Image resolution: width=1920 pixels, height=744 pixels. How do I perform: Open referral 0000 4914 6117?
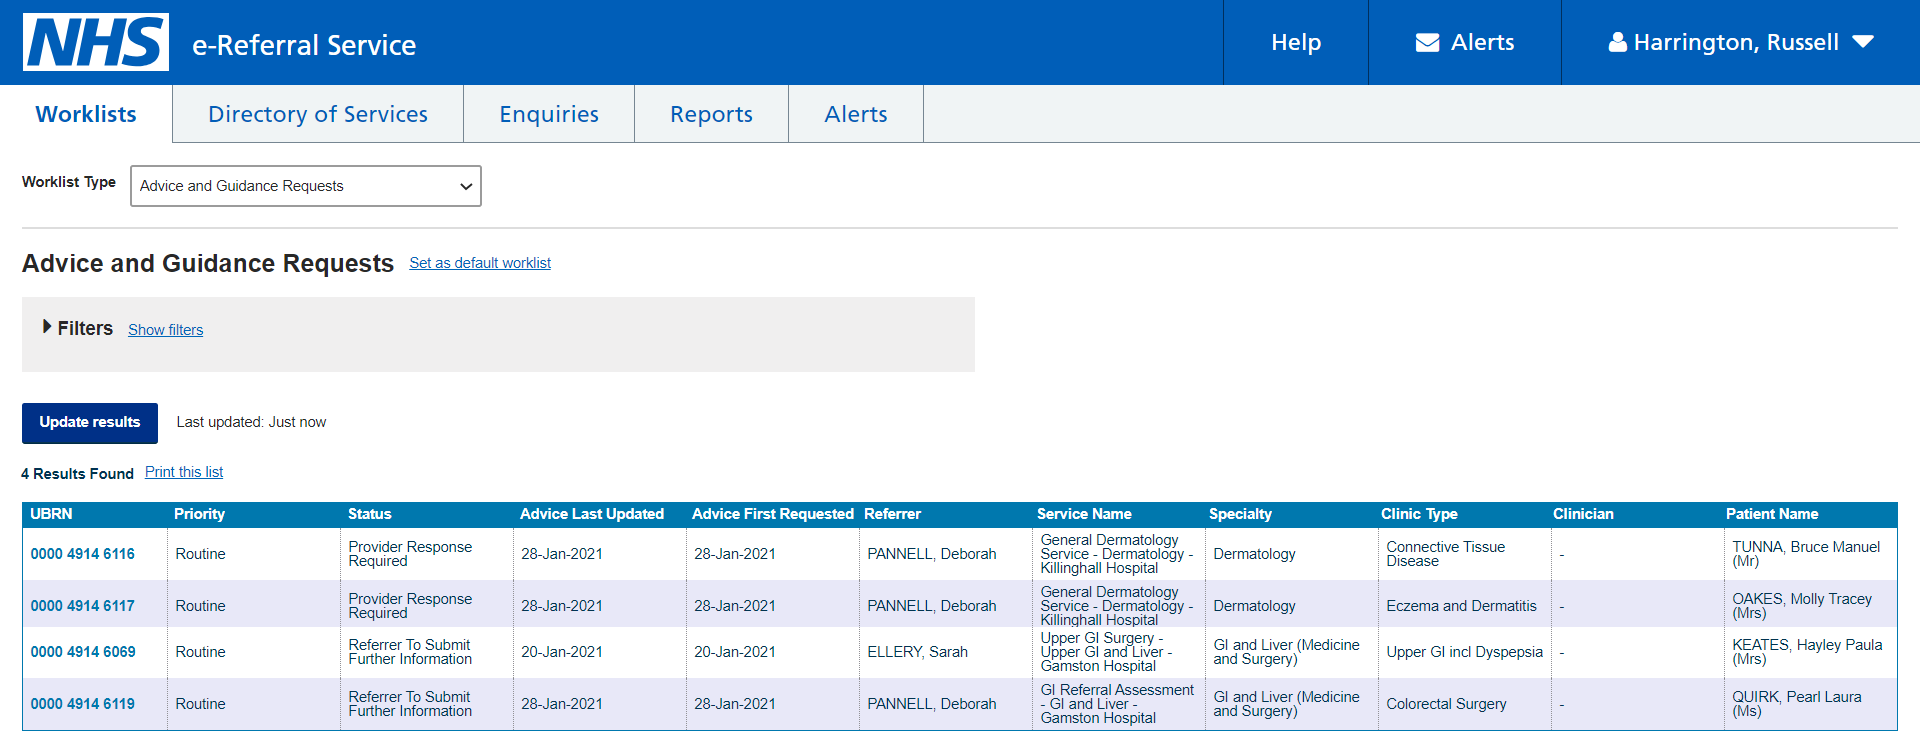point(82,606)
